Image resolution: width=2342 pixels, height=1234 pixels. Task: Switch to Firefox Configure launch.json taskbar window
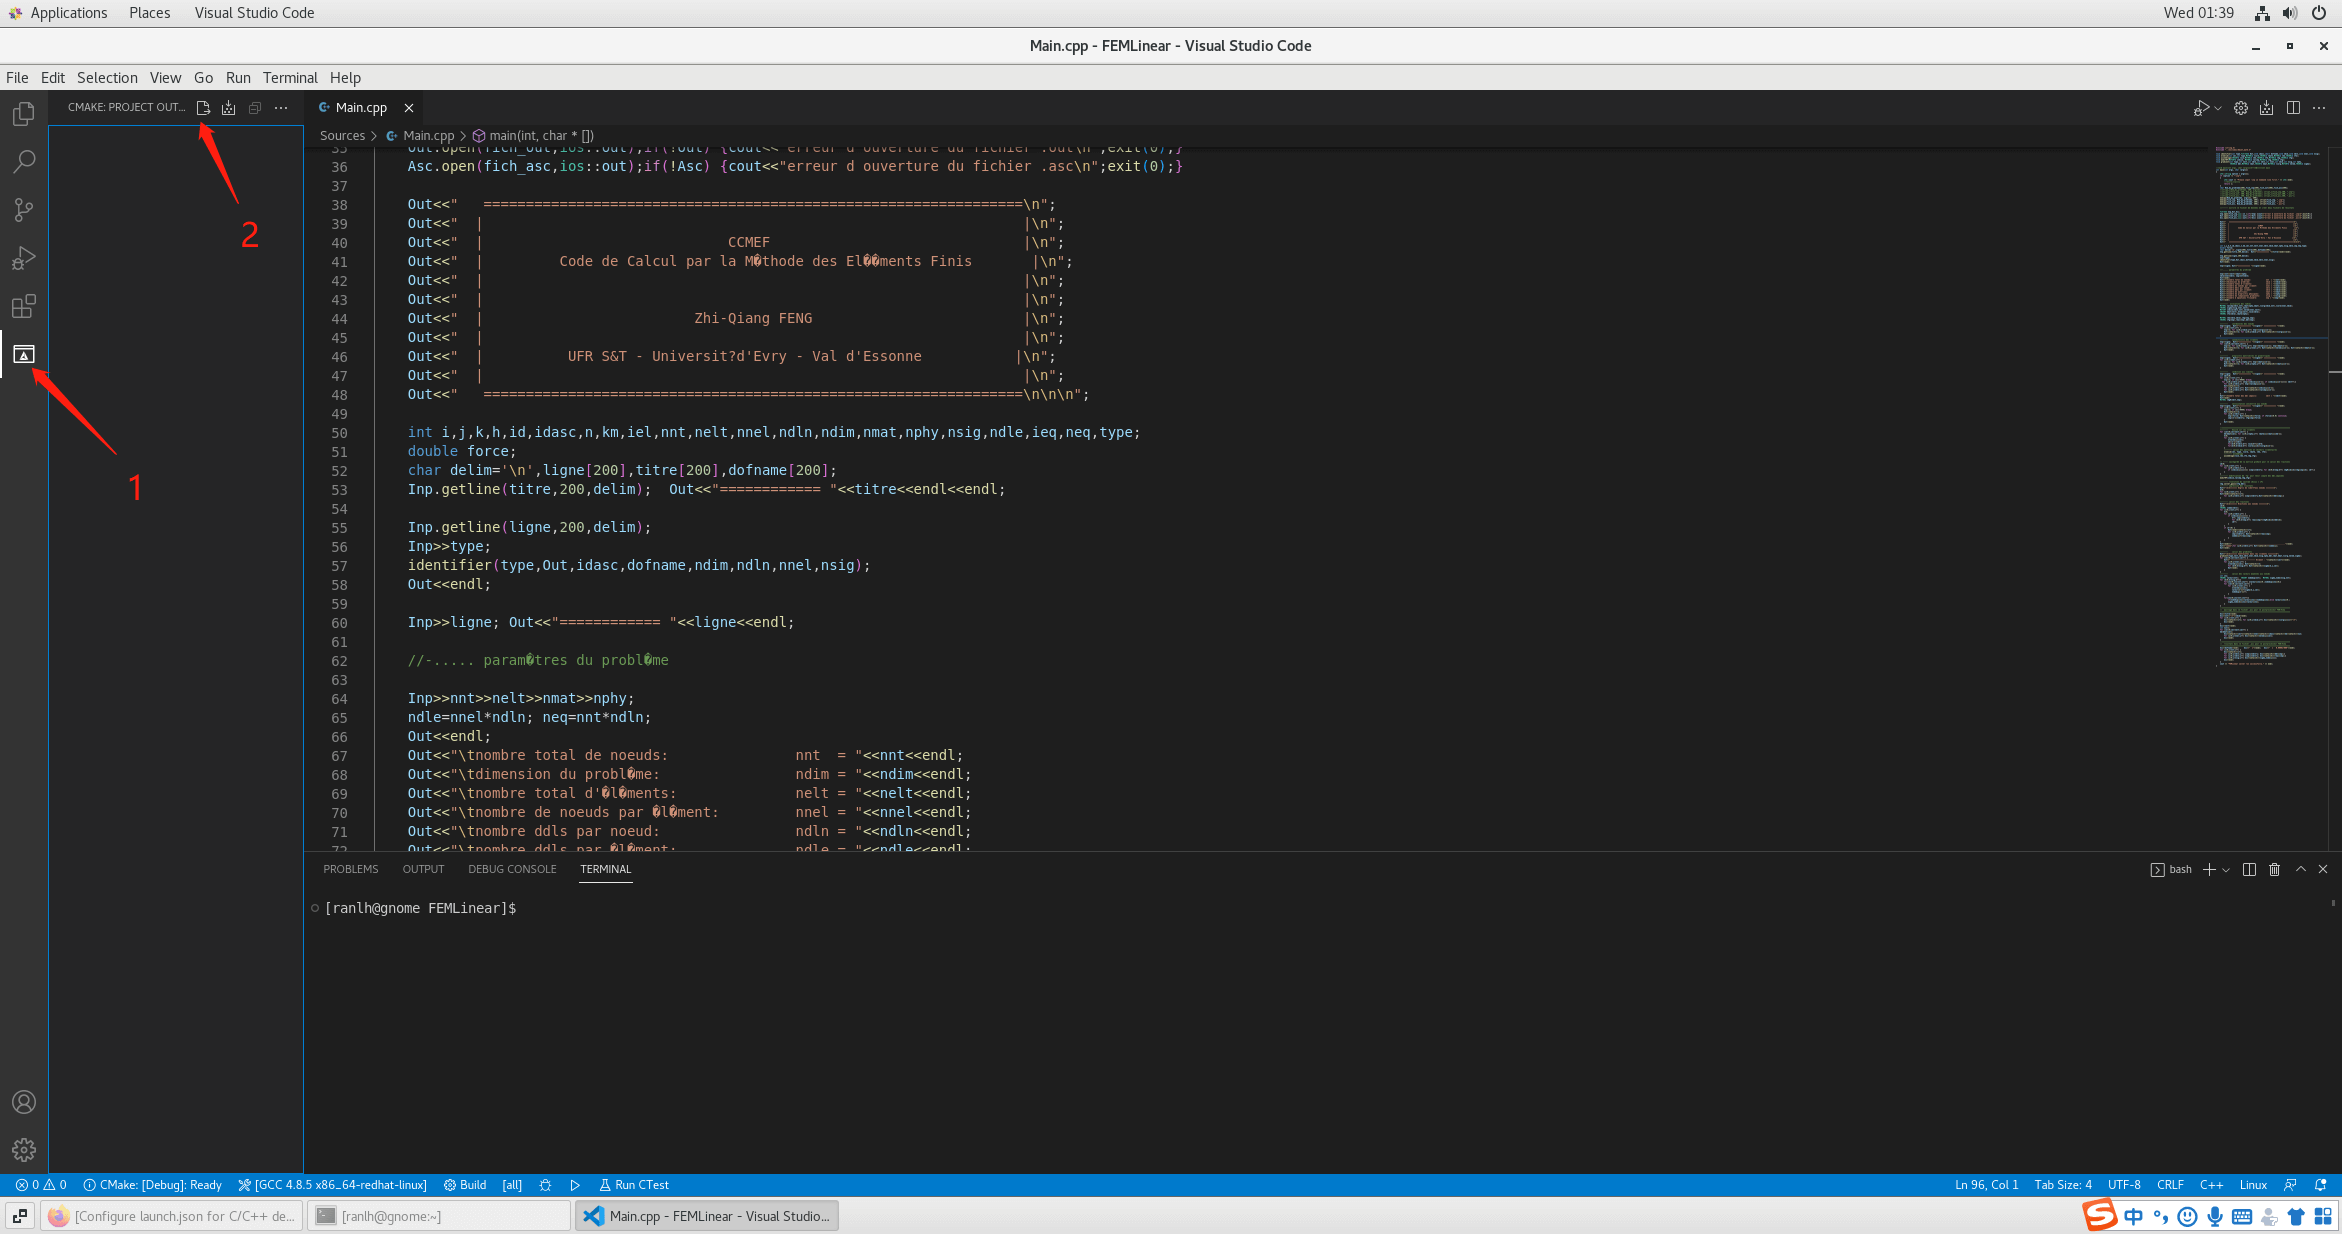coord(172,1216)
